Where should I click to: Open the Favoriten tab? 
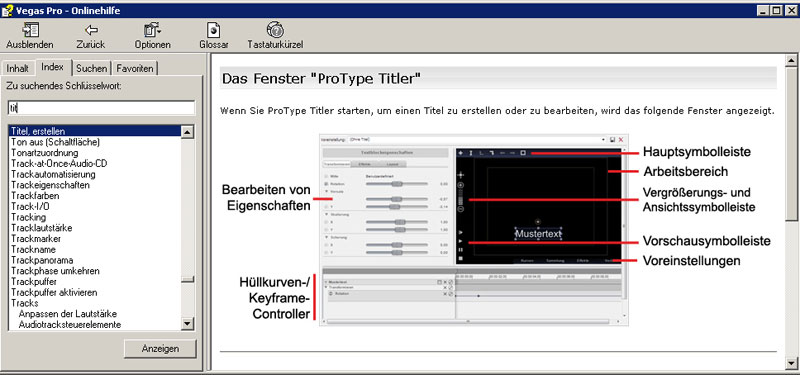[x=135, y=68]
